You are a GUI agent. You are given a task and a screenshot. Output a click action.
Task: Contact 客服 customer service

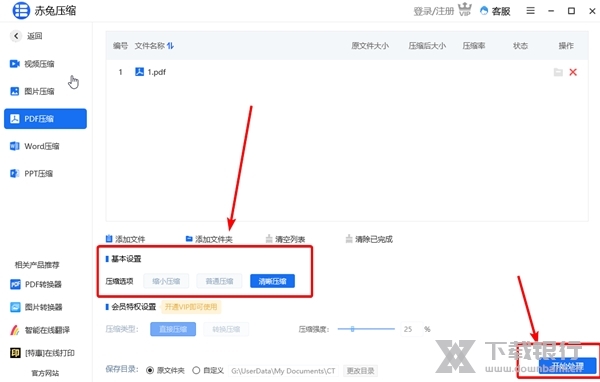click(x=495, y=11)
